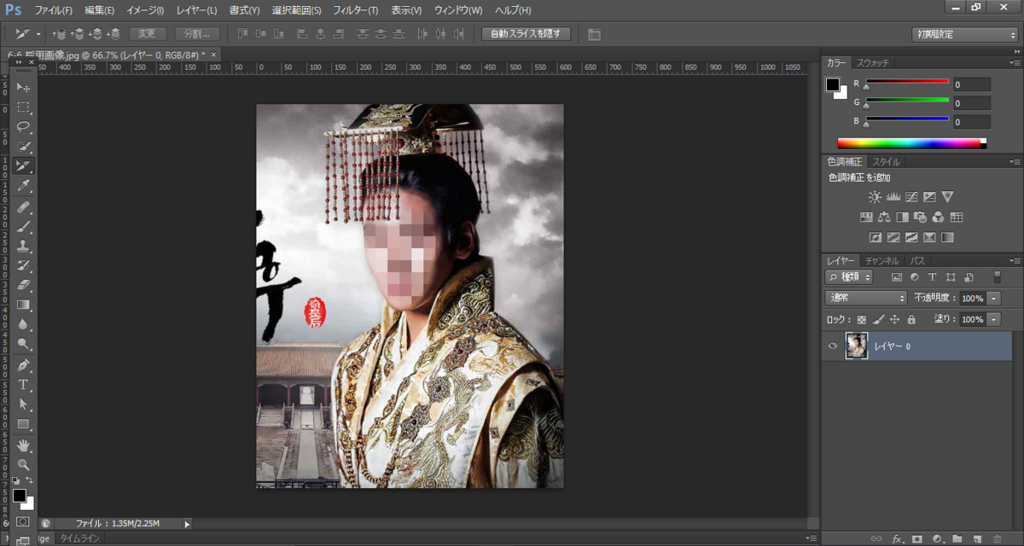The width and height of the screenshot is (1024, 546).
Task: Click the 自動スライスを隠す button
Action: 526,34
